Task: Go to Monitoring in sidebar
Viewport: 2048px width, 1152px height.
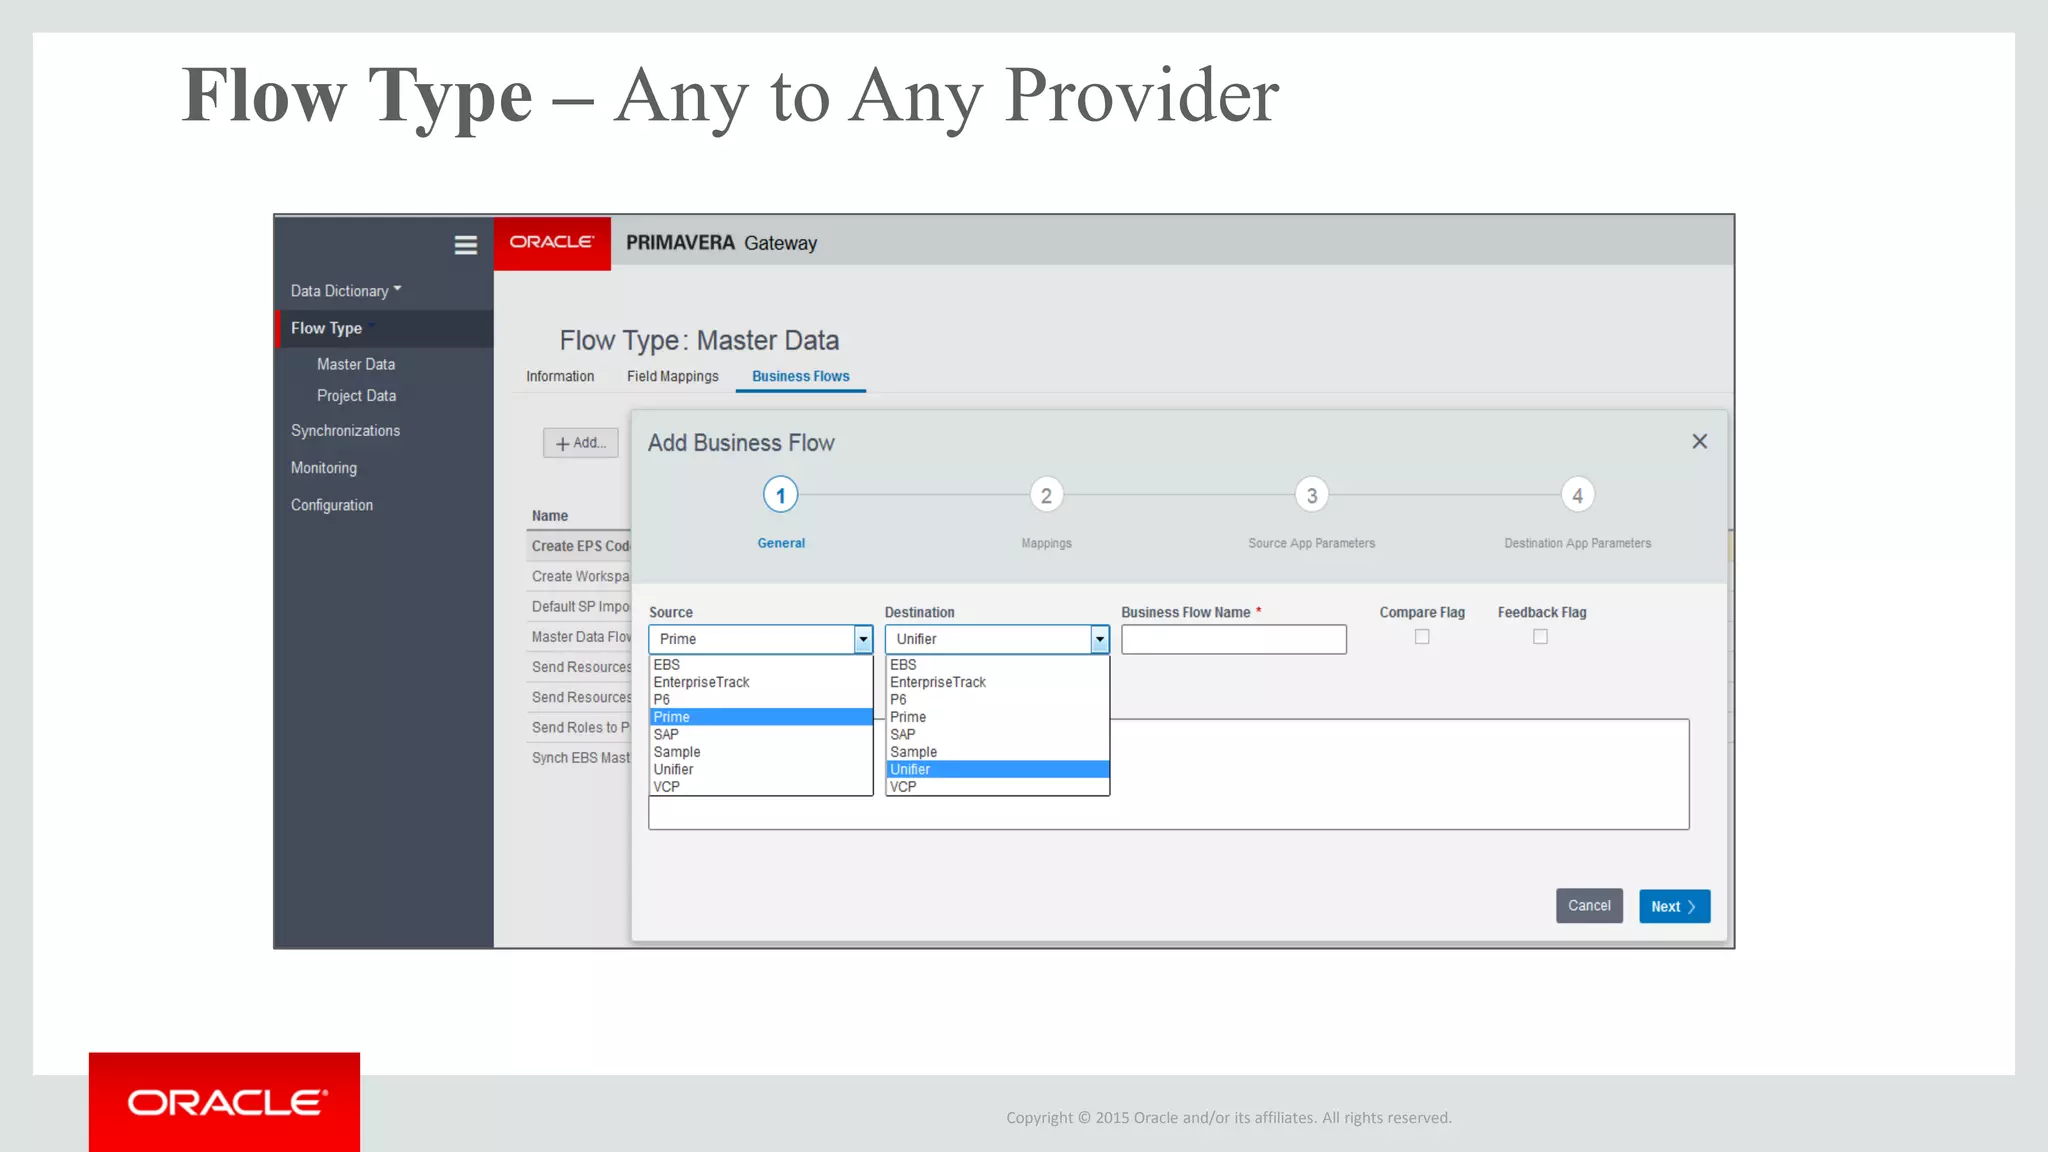Action: [323, 468]
